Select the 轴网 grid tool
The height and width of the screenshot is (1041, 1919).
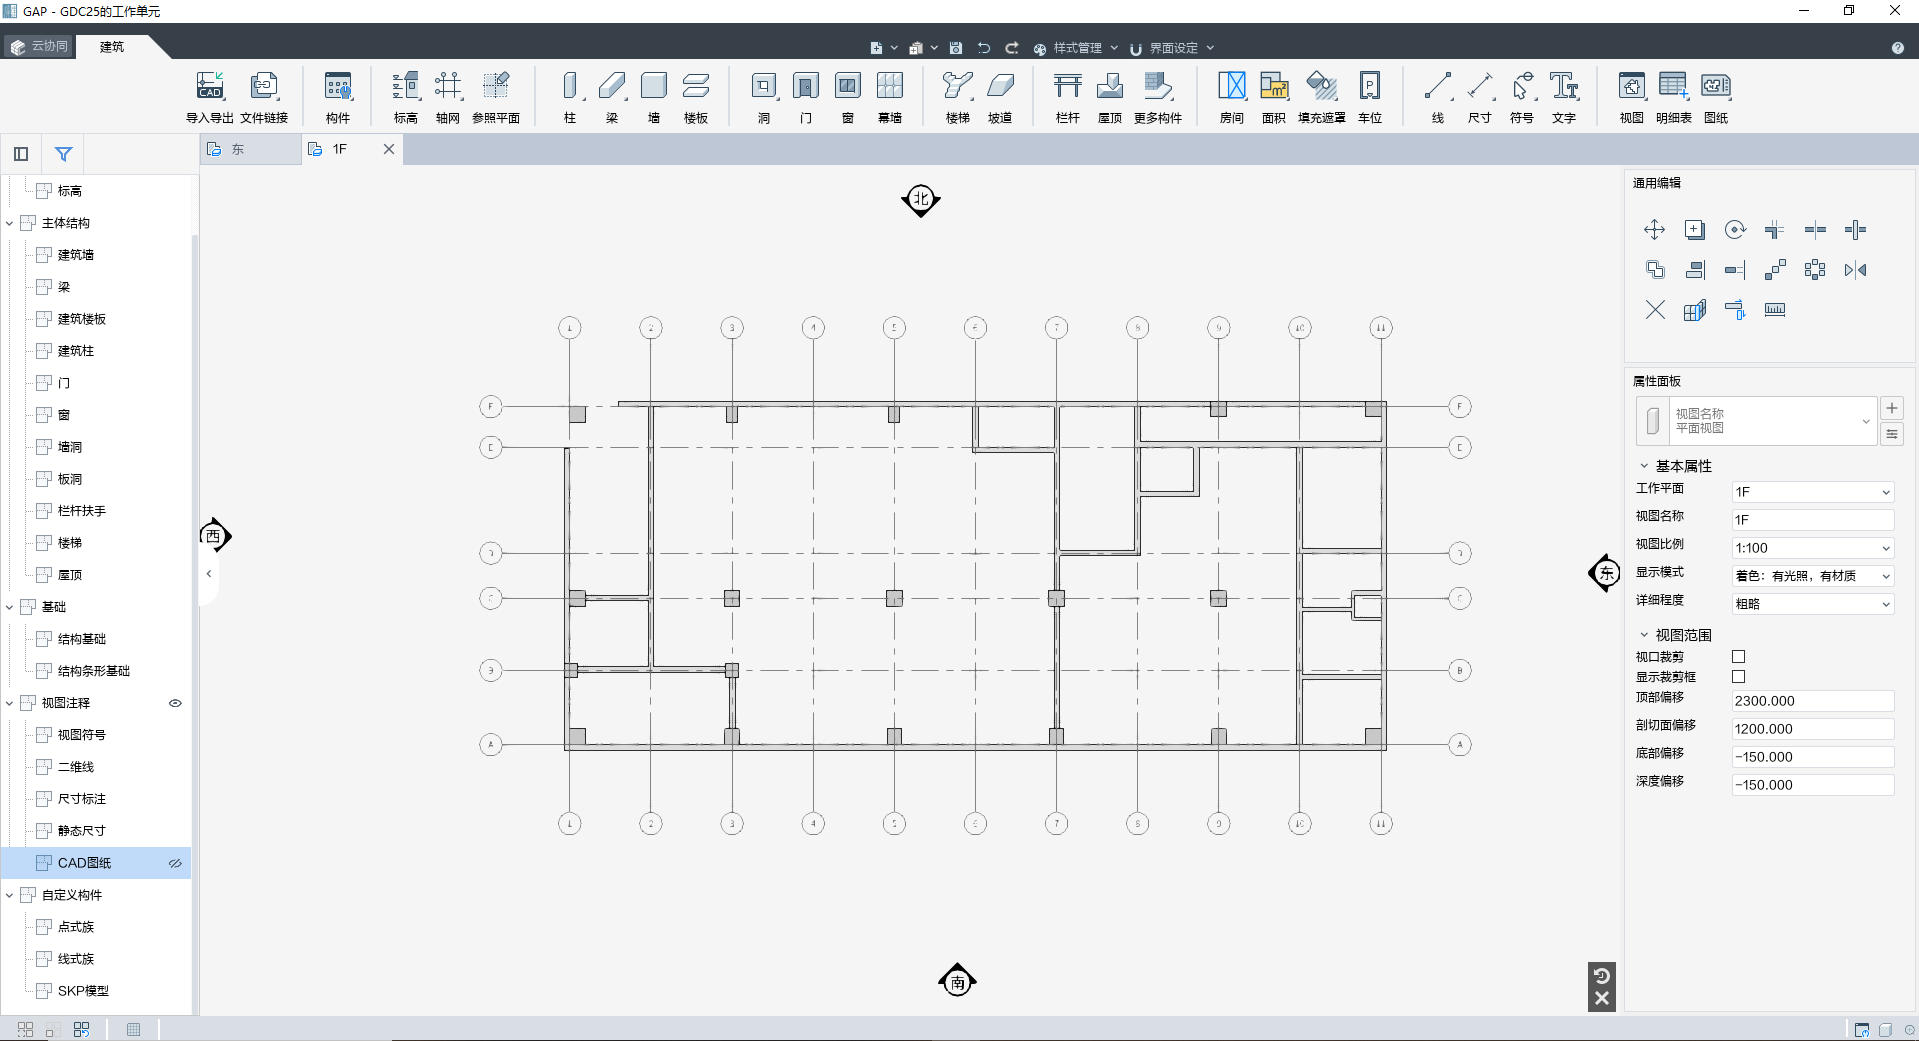[448, 97]
